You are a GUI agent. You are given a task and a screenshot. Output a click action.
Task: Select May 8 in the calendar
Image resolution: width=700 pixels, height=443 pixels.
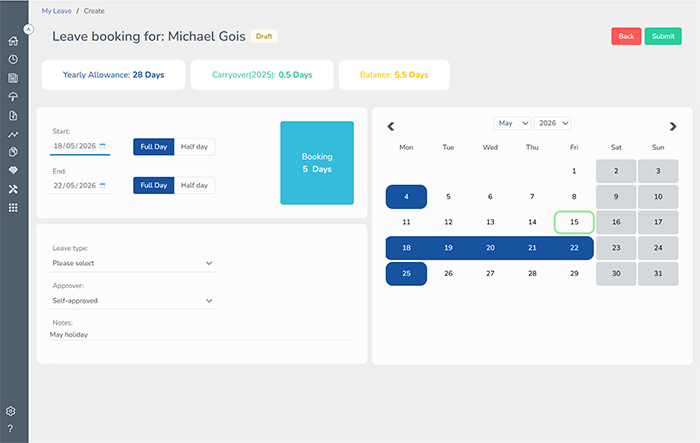[x=574, y=196]
